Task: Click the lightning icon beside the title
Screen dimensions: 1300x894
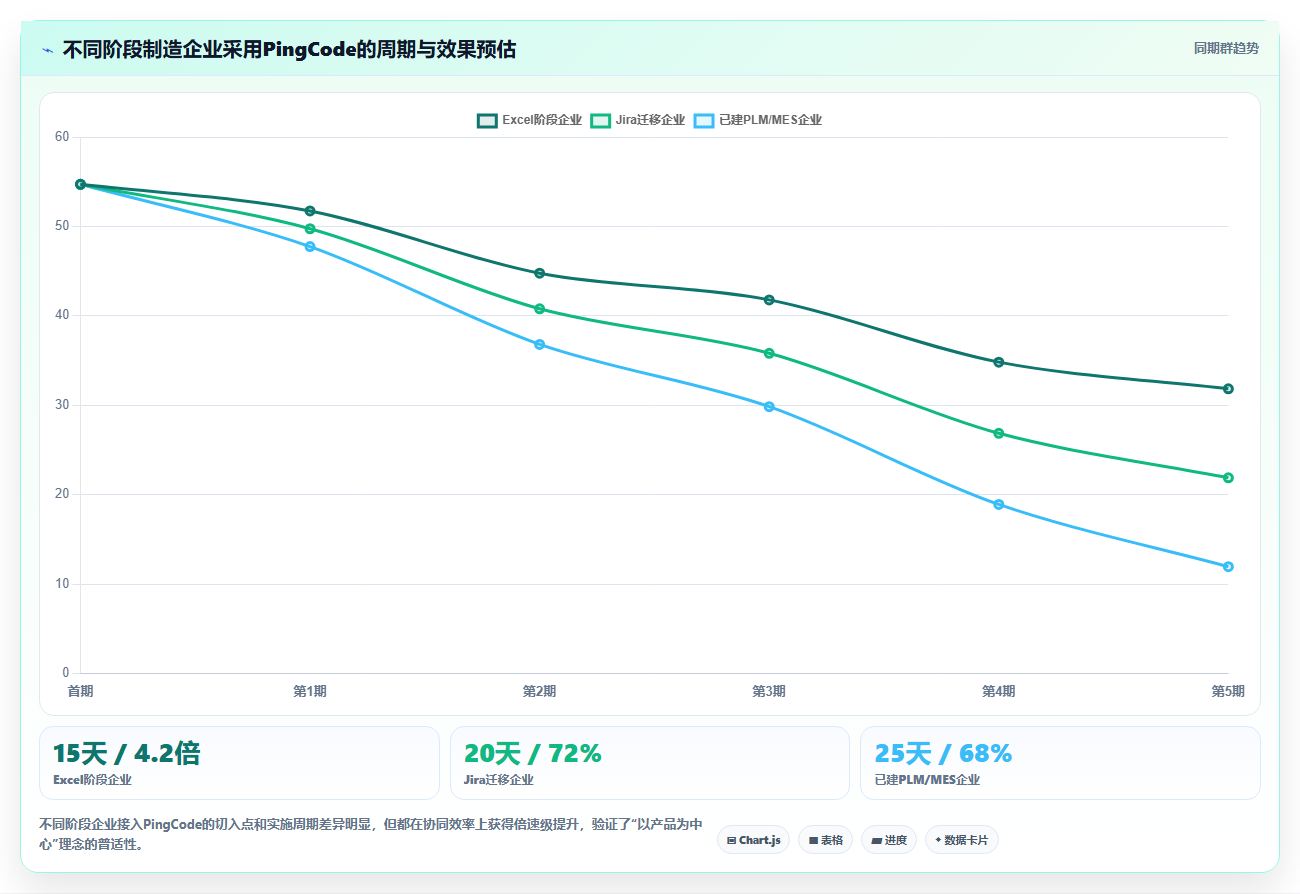Action: [x=47, y=50]
